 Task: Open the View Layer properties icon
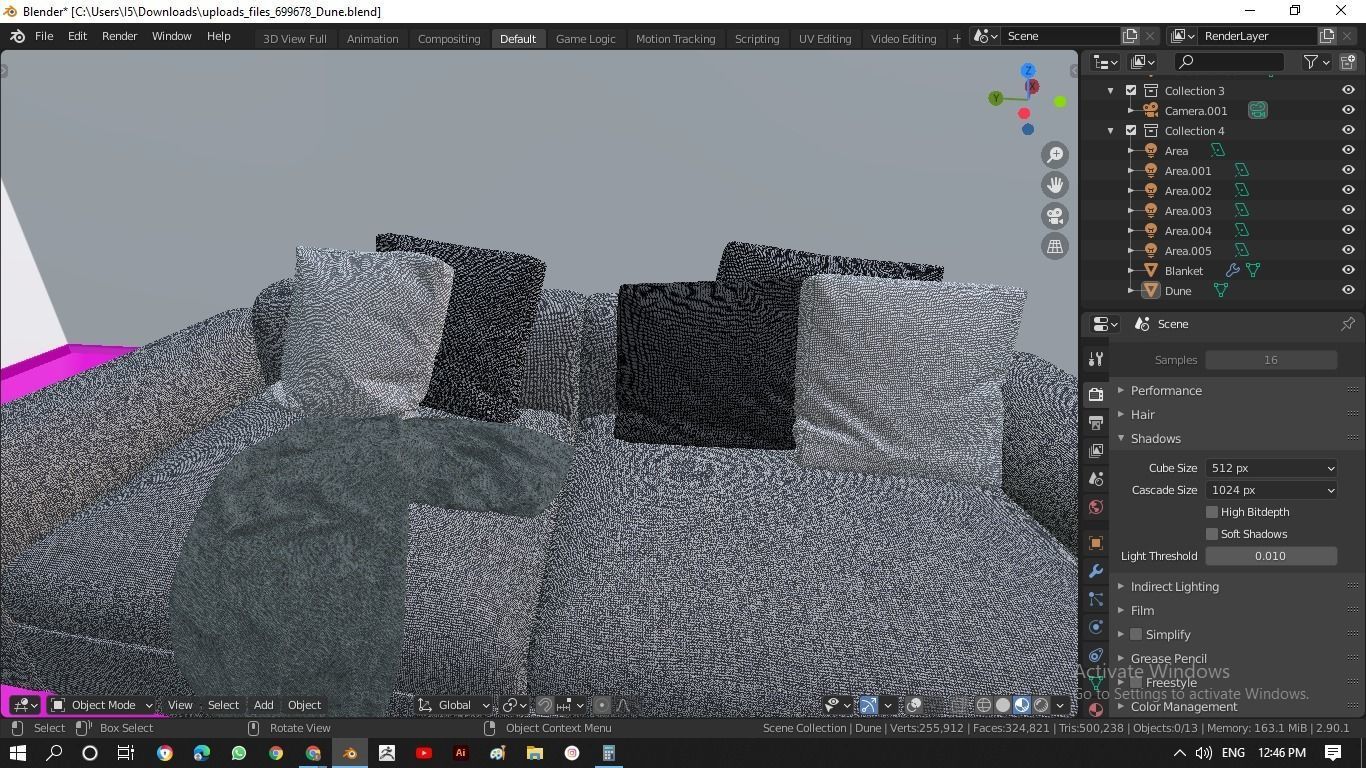(1096, 451)
